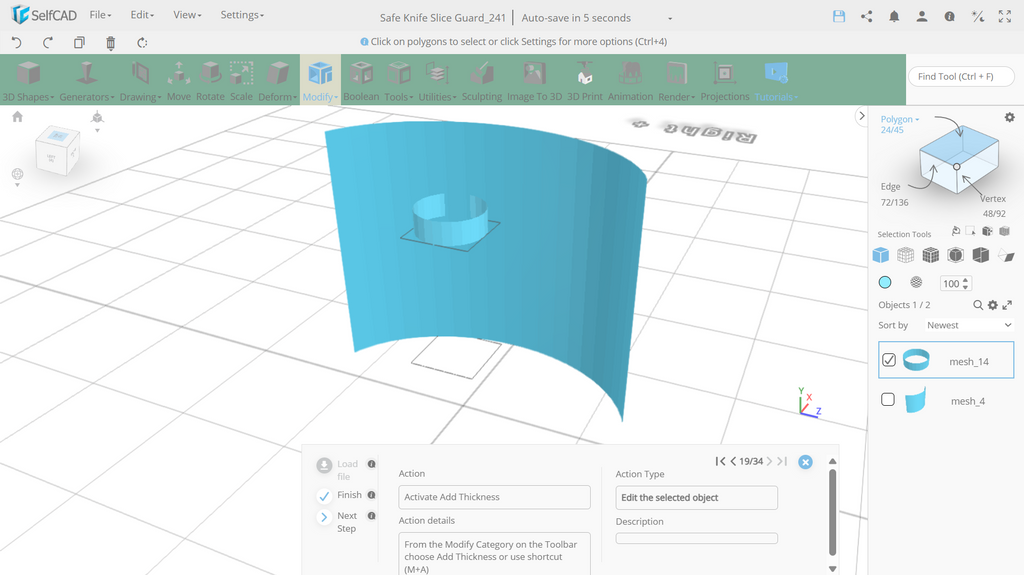Search objects with the magnifier icon

point(978,304)
